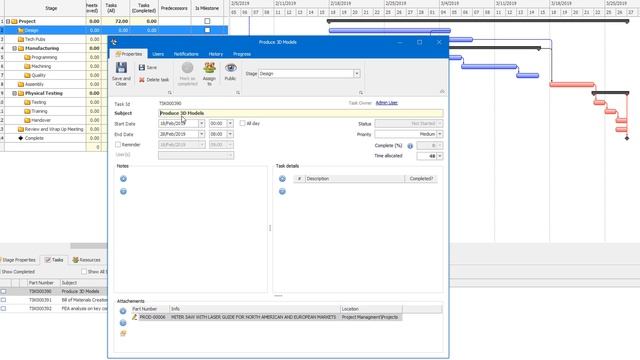Screen dimensions: 640x360
Task: Click the Subject column header in tasks list
Action: 83,283
